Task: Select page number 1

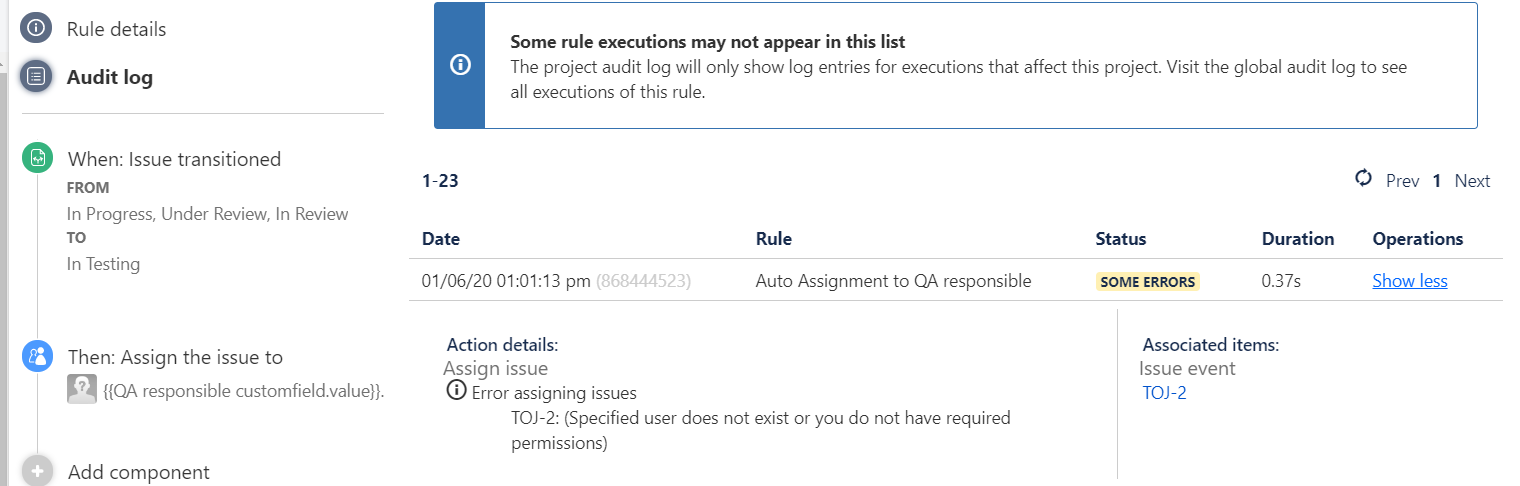Action: coord(1437,181)
